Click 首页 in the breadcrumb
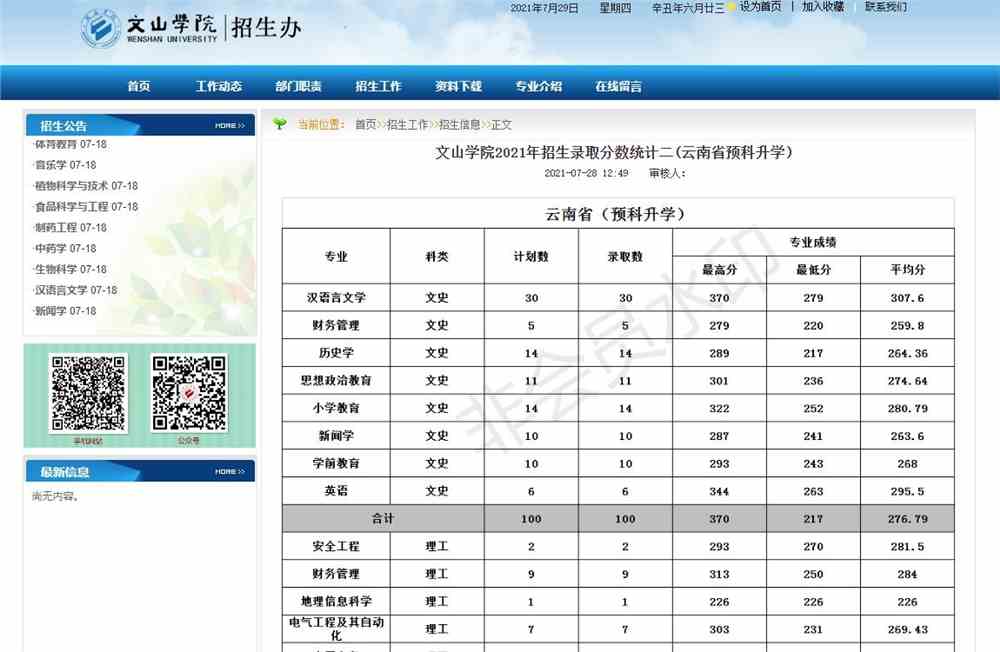The height and width of the screenshot is (652, 1000). coord(365,124)
